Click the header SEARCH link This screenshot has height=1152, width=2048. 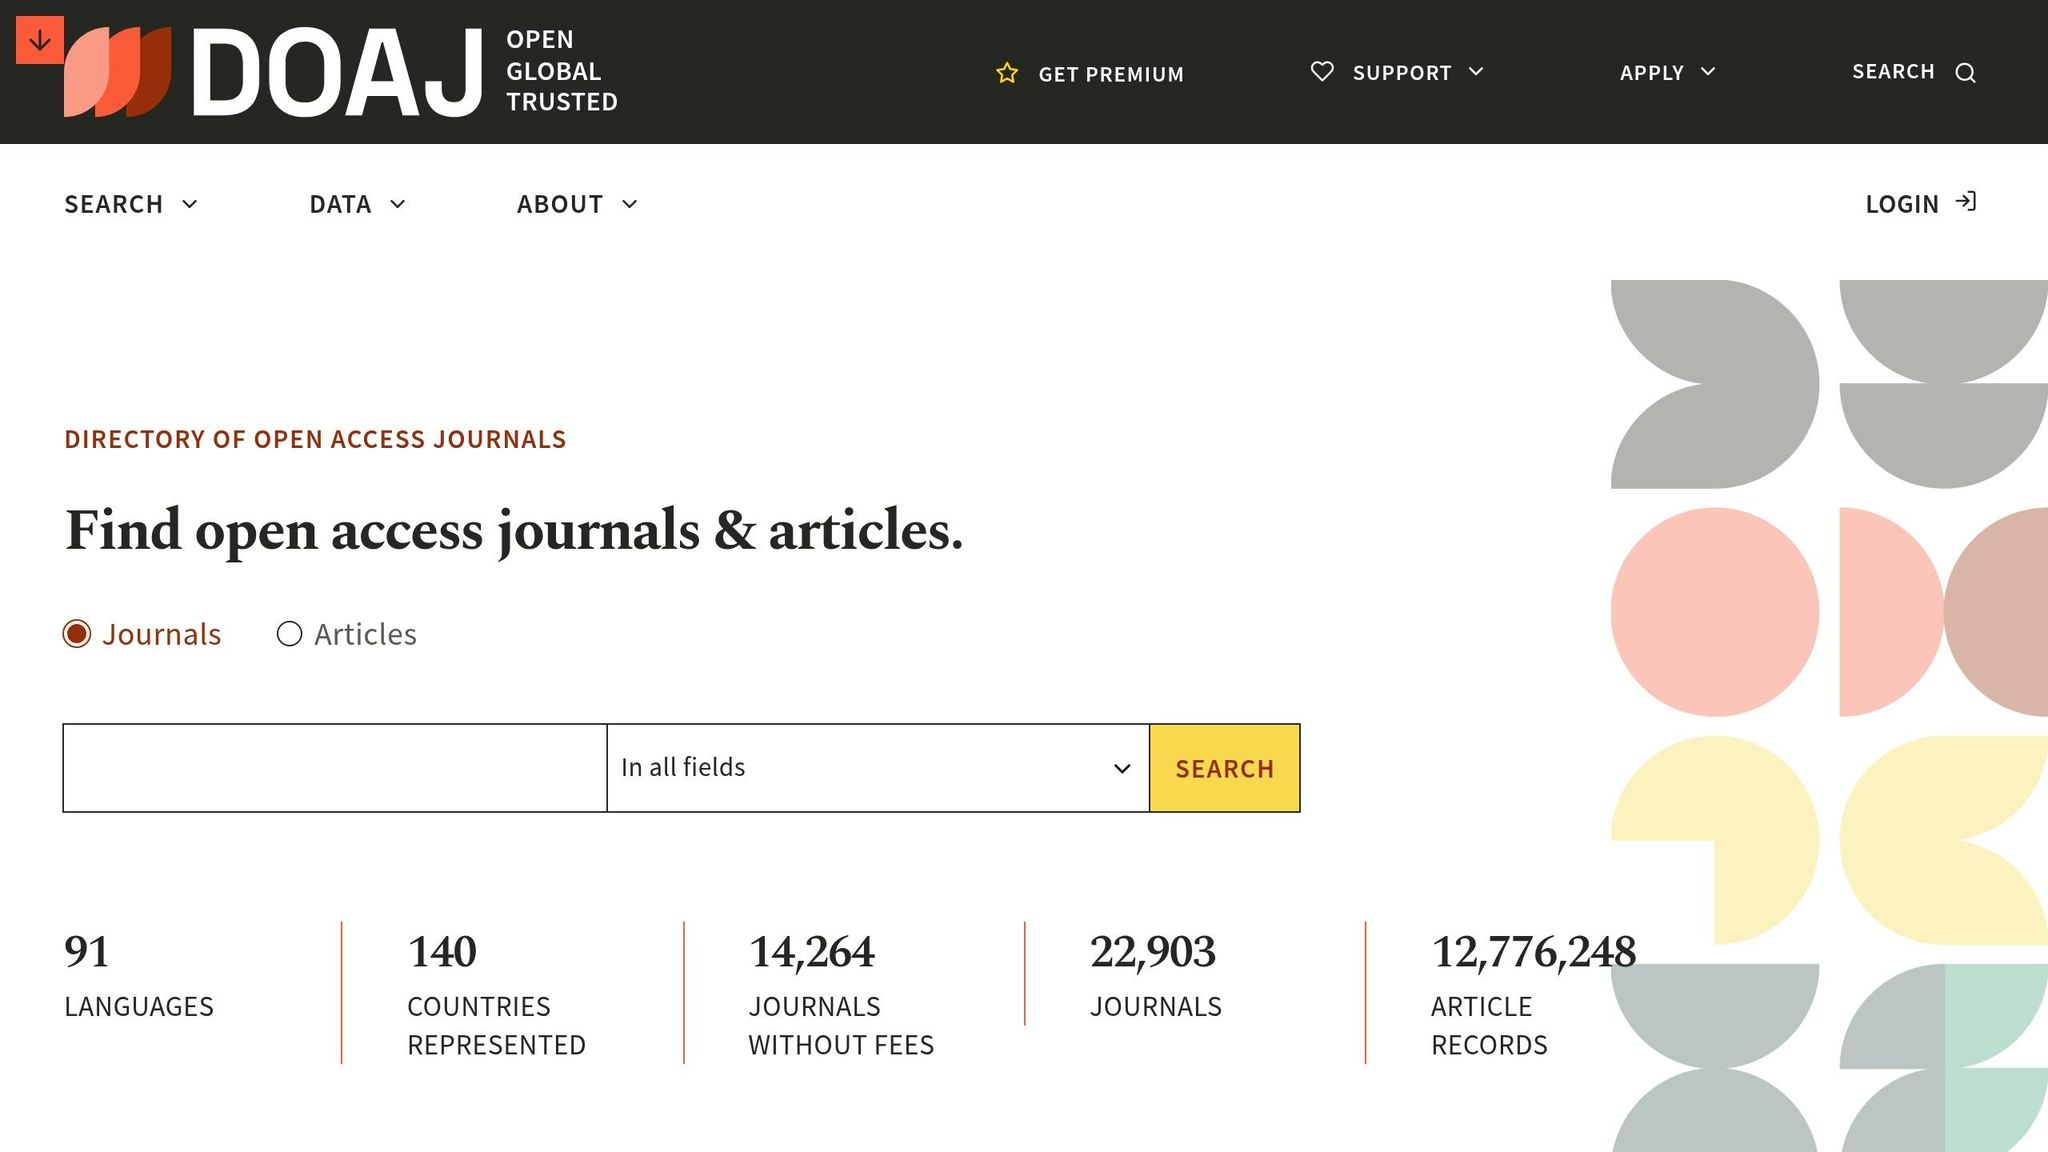tap(1914, 72)
